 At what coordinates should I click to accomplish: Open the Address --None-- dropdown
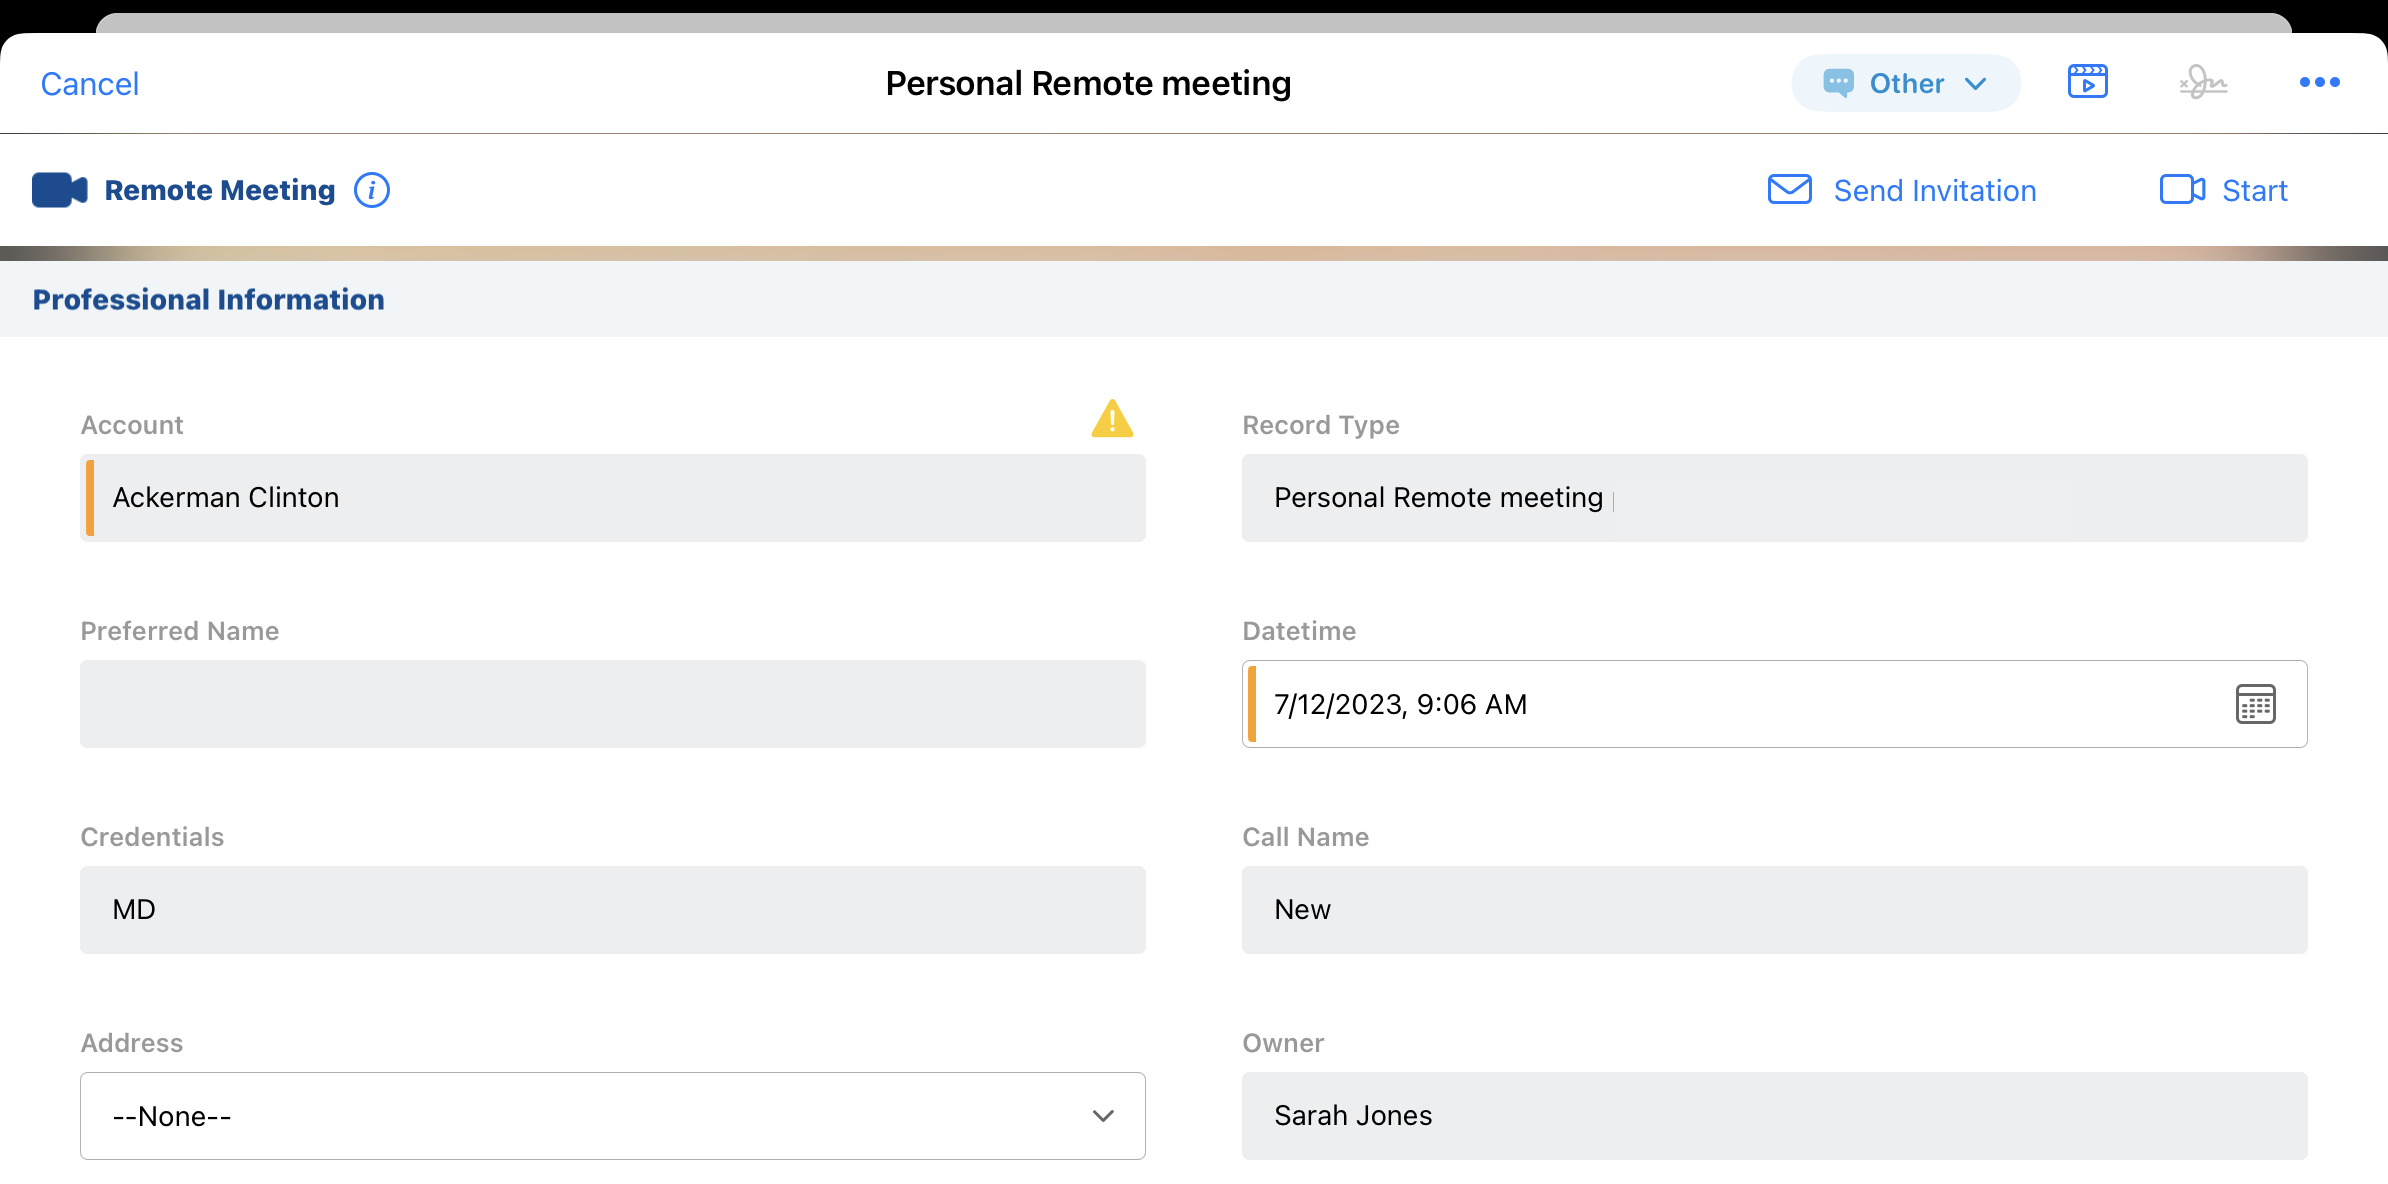pyautogui.click(x=612, y=1116)
